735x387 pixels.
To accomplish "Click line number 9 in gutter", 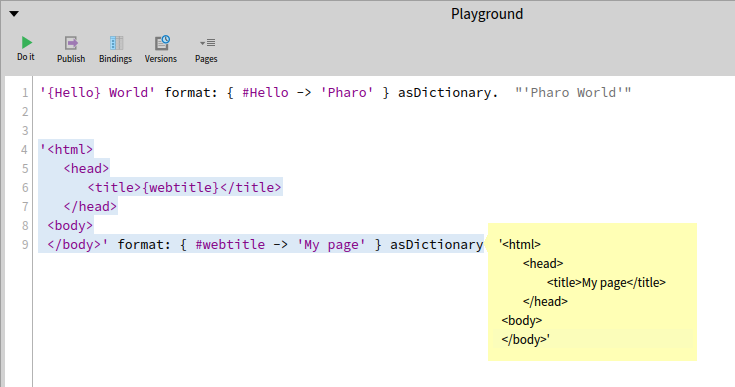I will 25,245.
